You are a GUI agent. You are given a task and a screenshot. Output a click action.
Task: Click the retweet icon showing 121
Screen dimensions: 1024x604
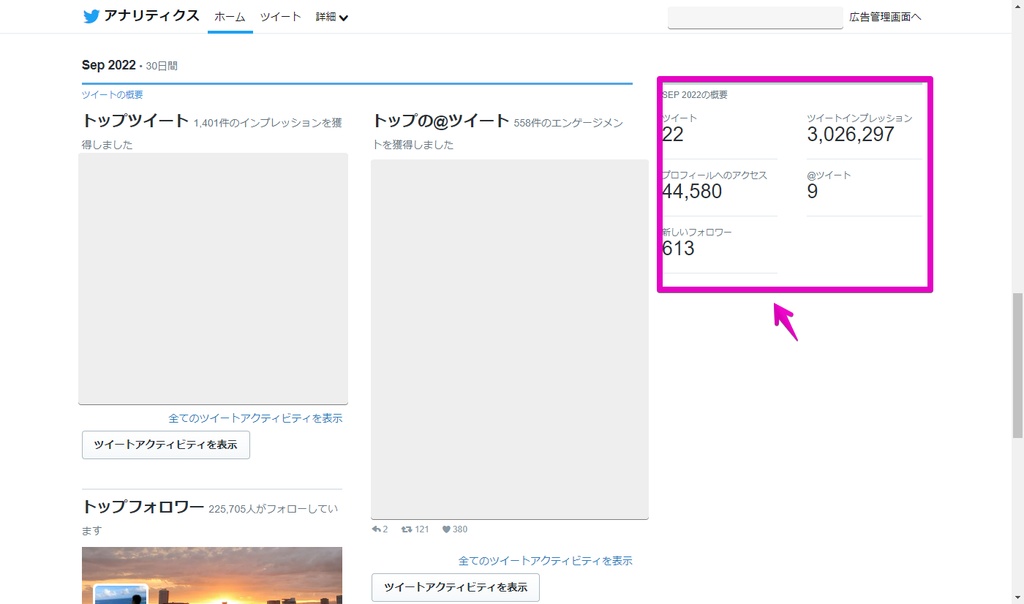[x=407, y=529]
